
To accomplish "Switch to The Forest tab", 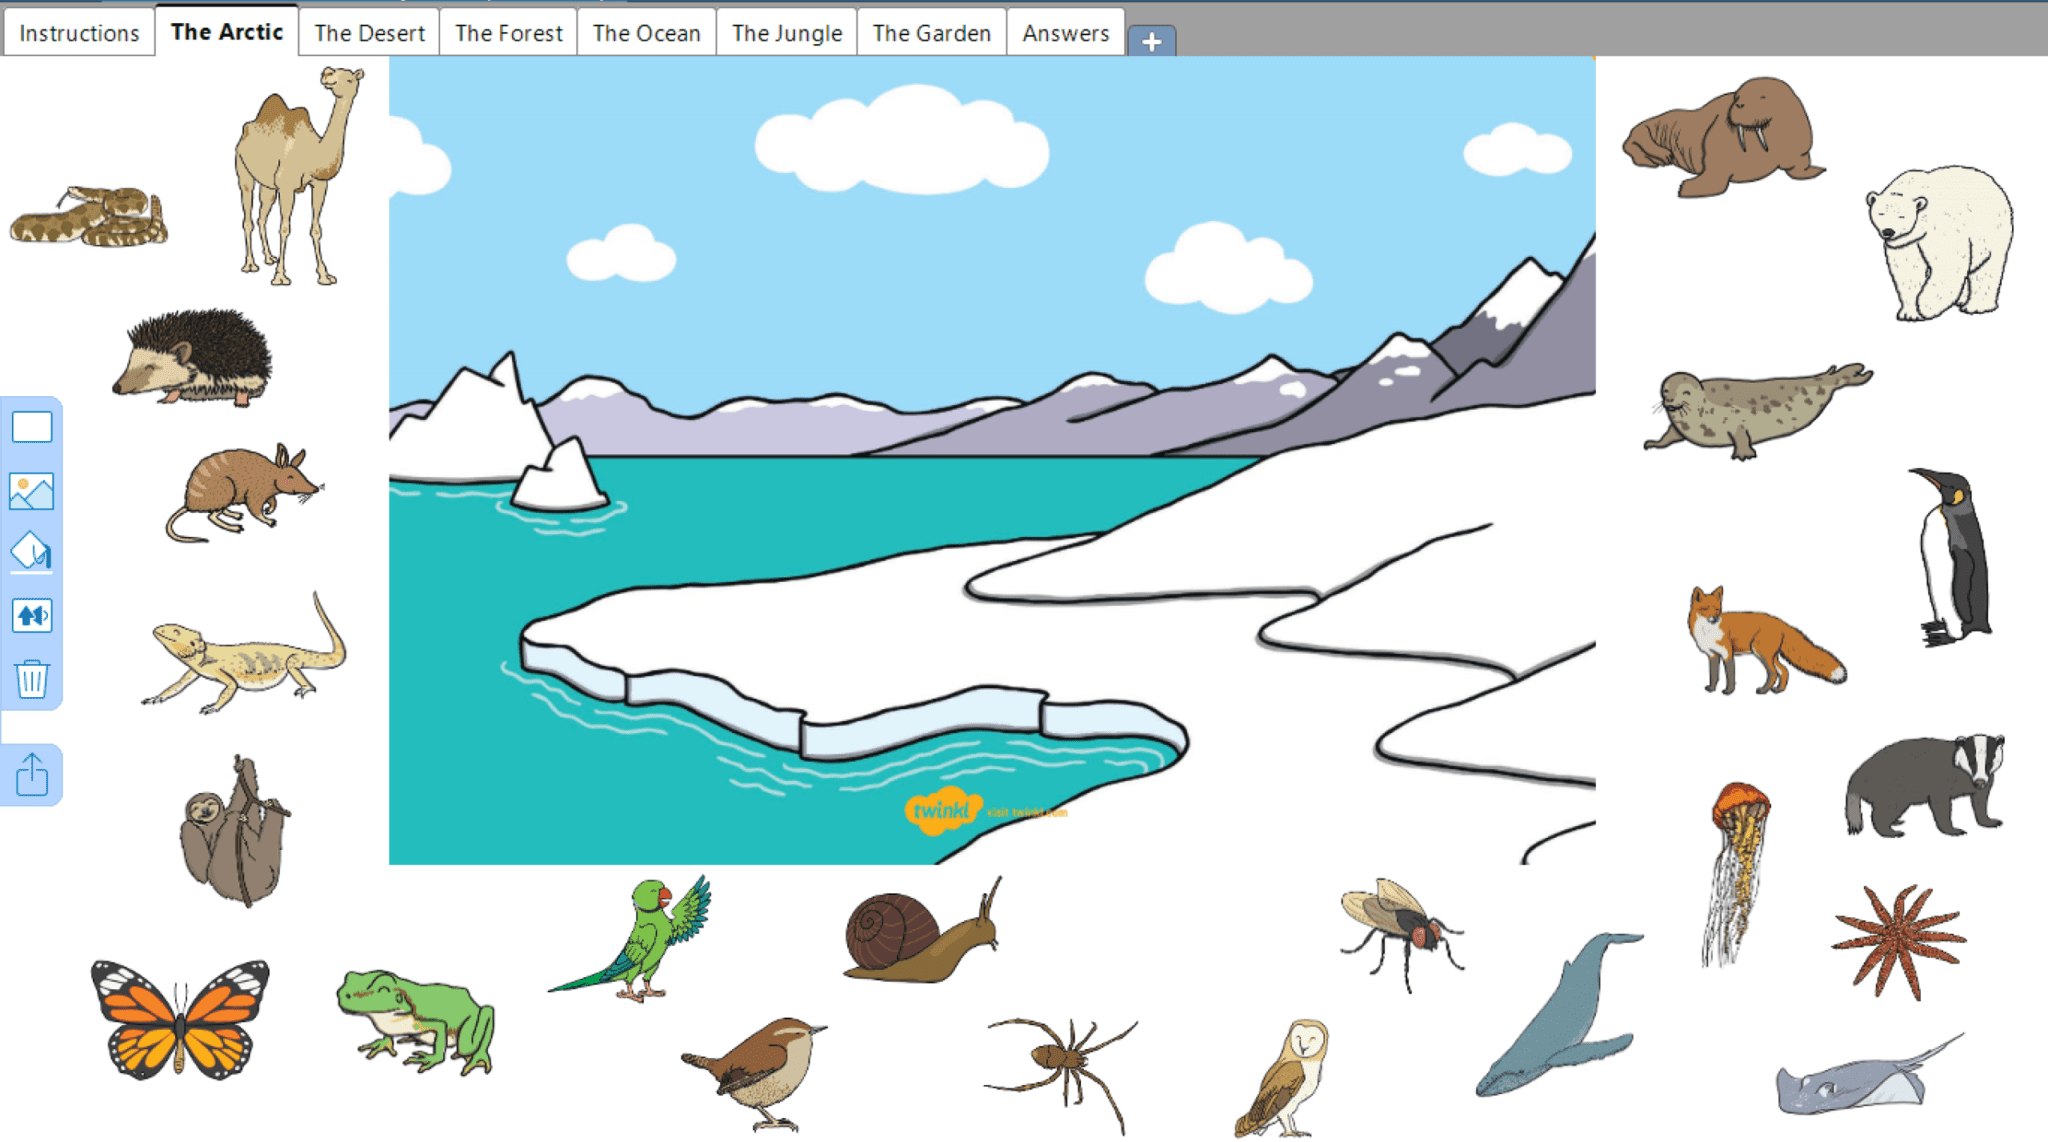I will [x=507, y=32].
